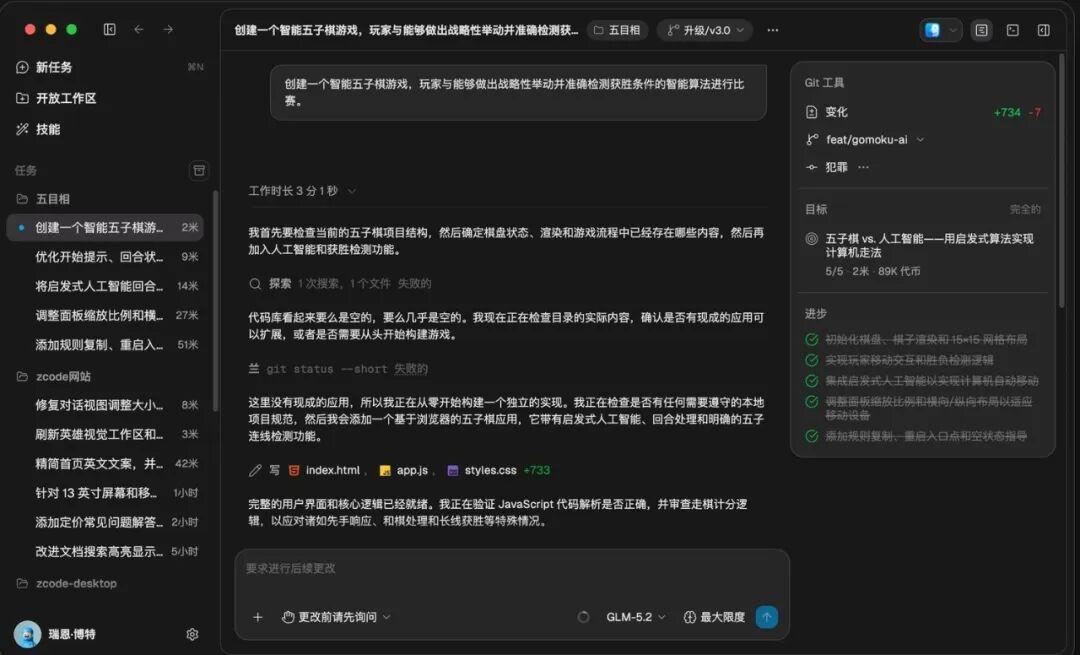The image size is (1080, 655).
Task: Click the pencil 写 write icon
Action: coord(255,470)
